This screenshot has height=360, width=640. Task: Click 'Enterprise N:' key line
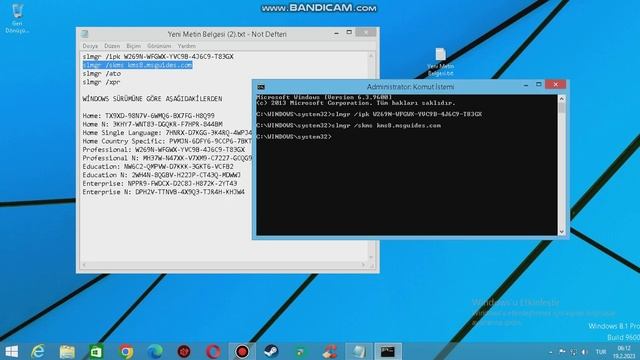click(164, 191)
